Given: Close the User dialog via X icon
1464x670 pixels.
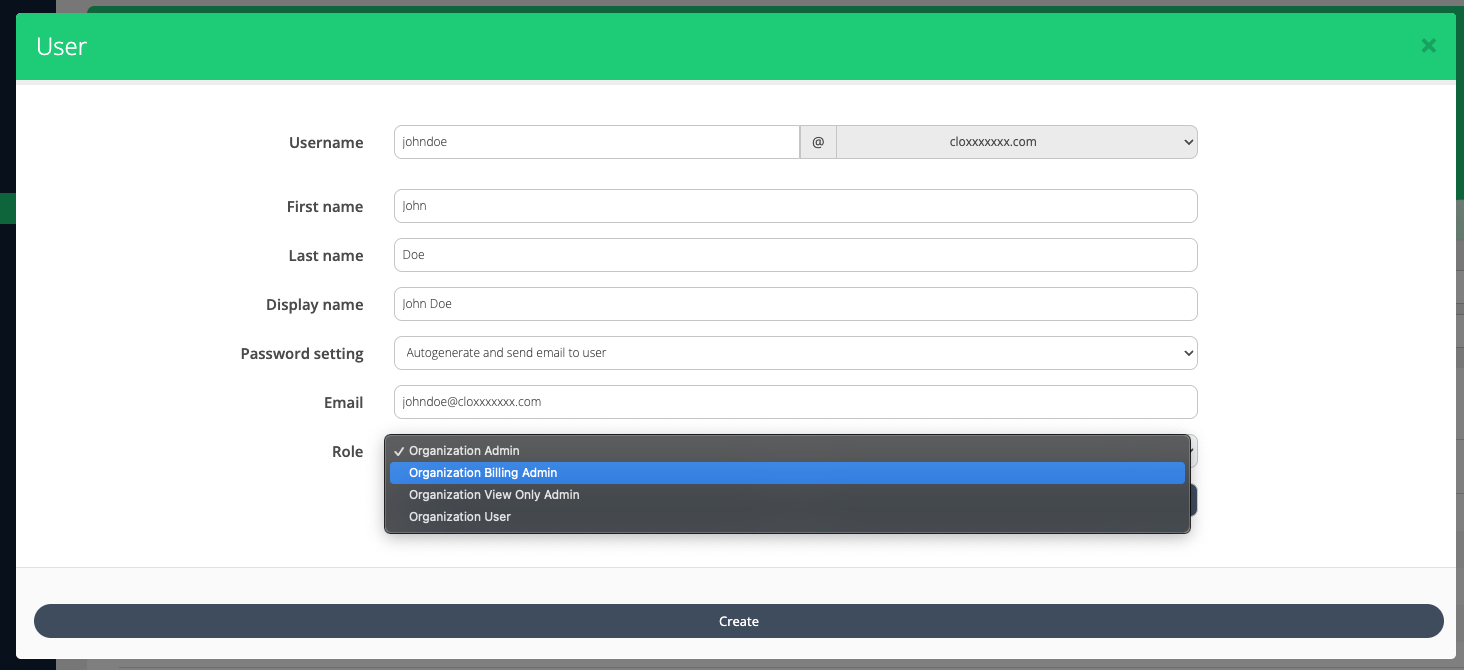Looking at the screenshot, I should click(1428, 45).
